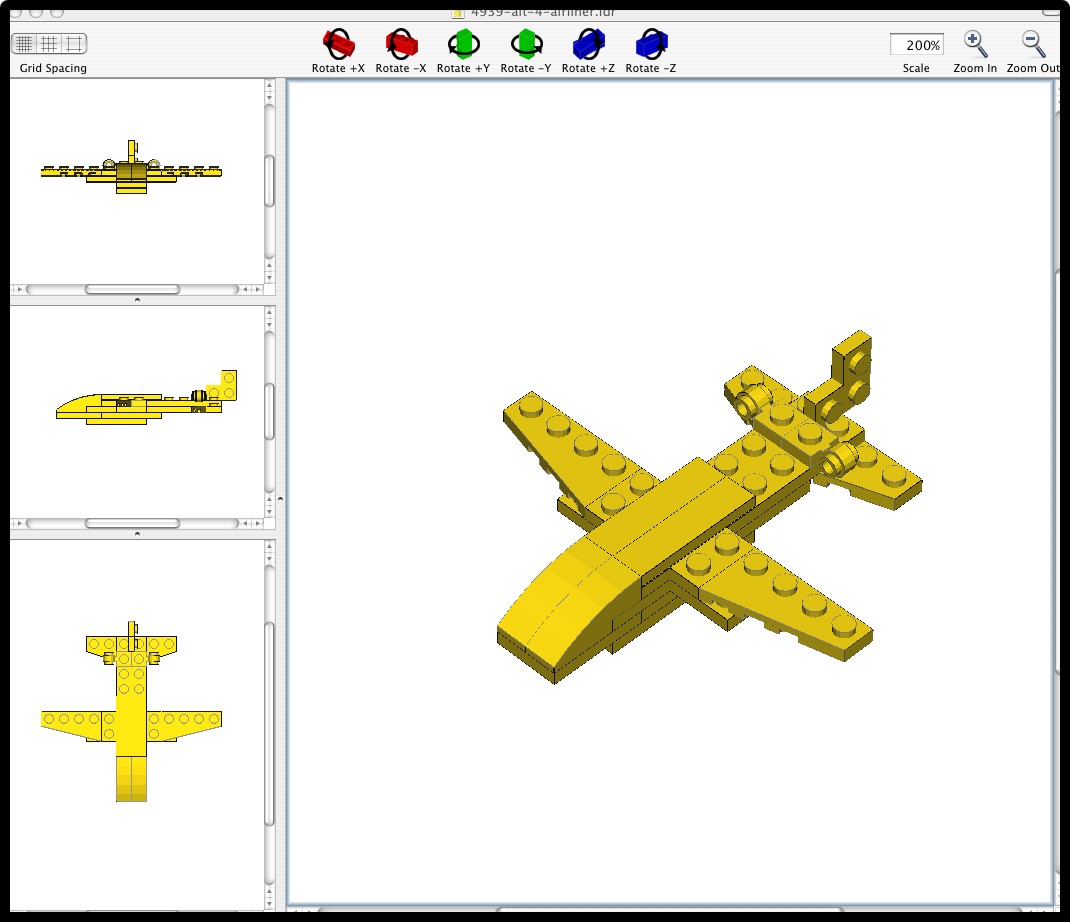This screenshot has width=1070, height=922.
Task: Click the Scale field showing 200%
Action: click(x=916, y=45)
